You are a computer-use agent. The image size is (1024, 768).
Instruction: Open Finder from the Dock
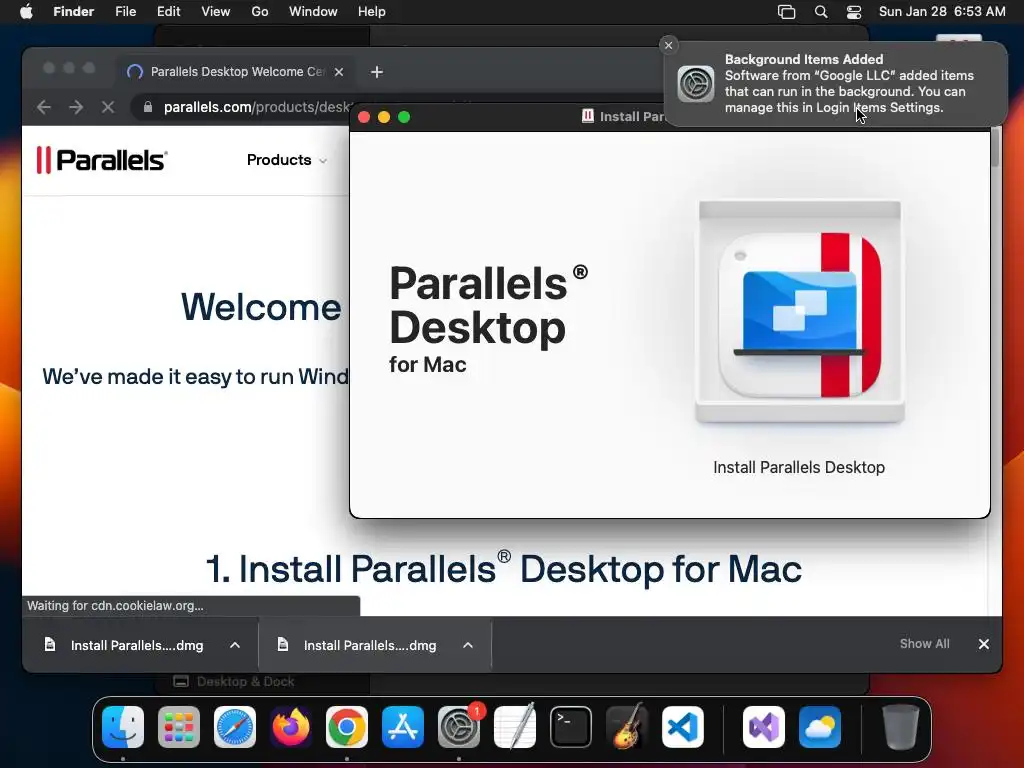coord(123,727)
